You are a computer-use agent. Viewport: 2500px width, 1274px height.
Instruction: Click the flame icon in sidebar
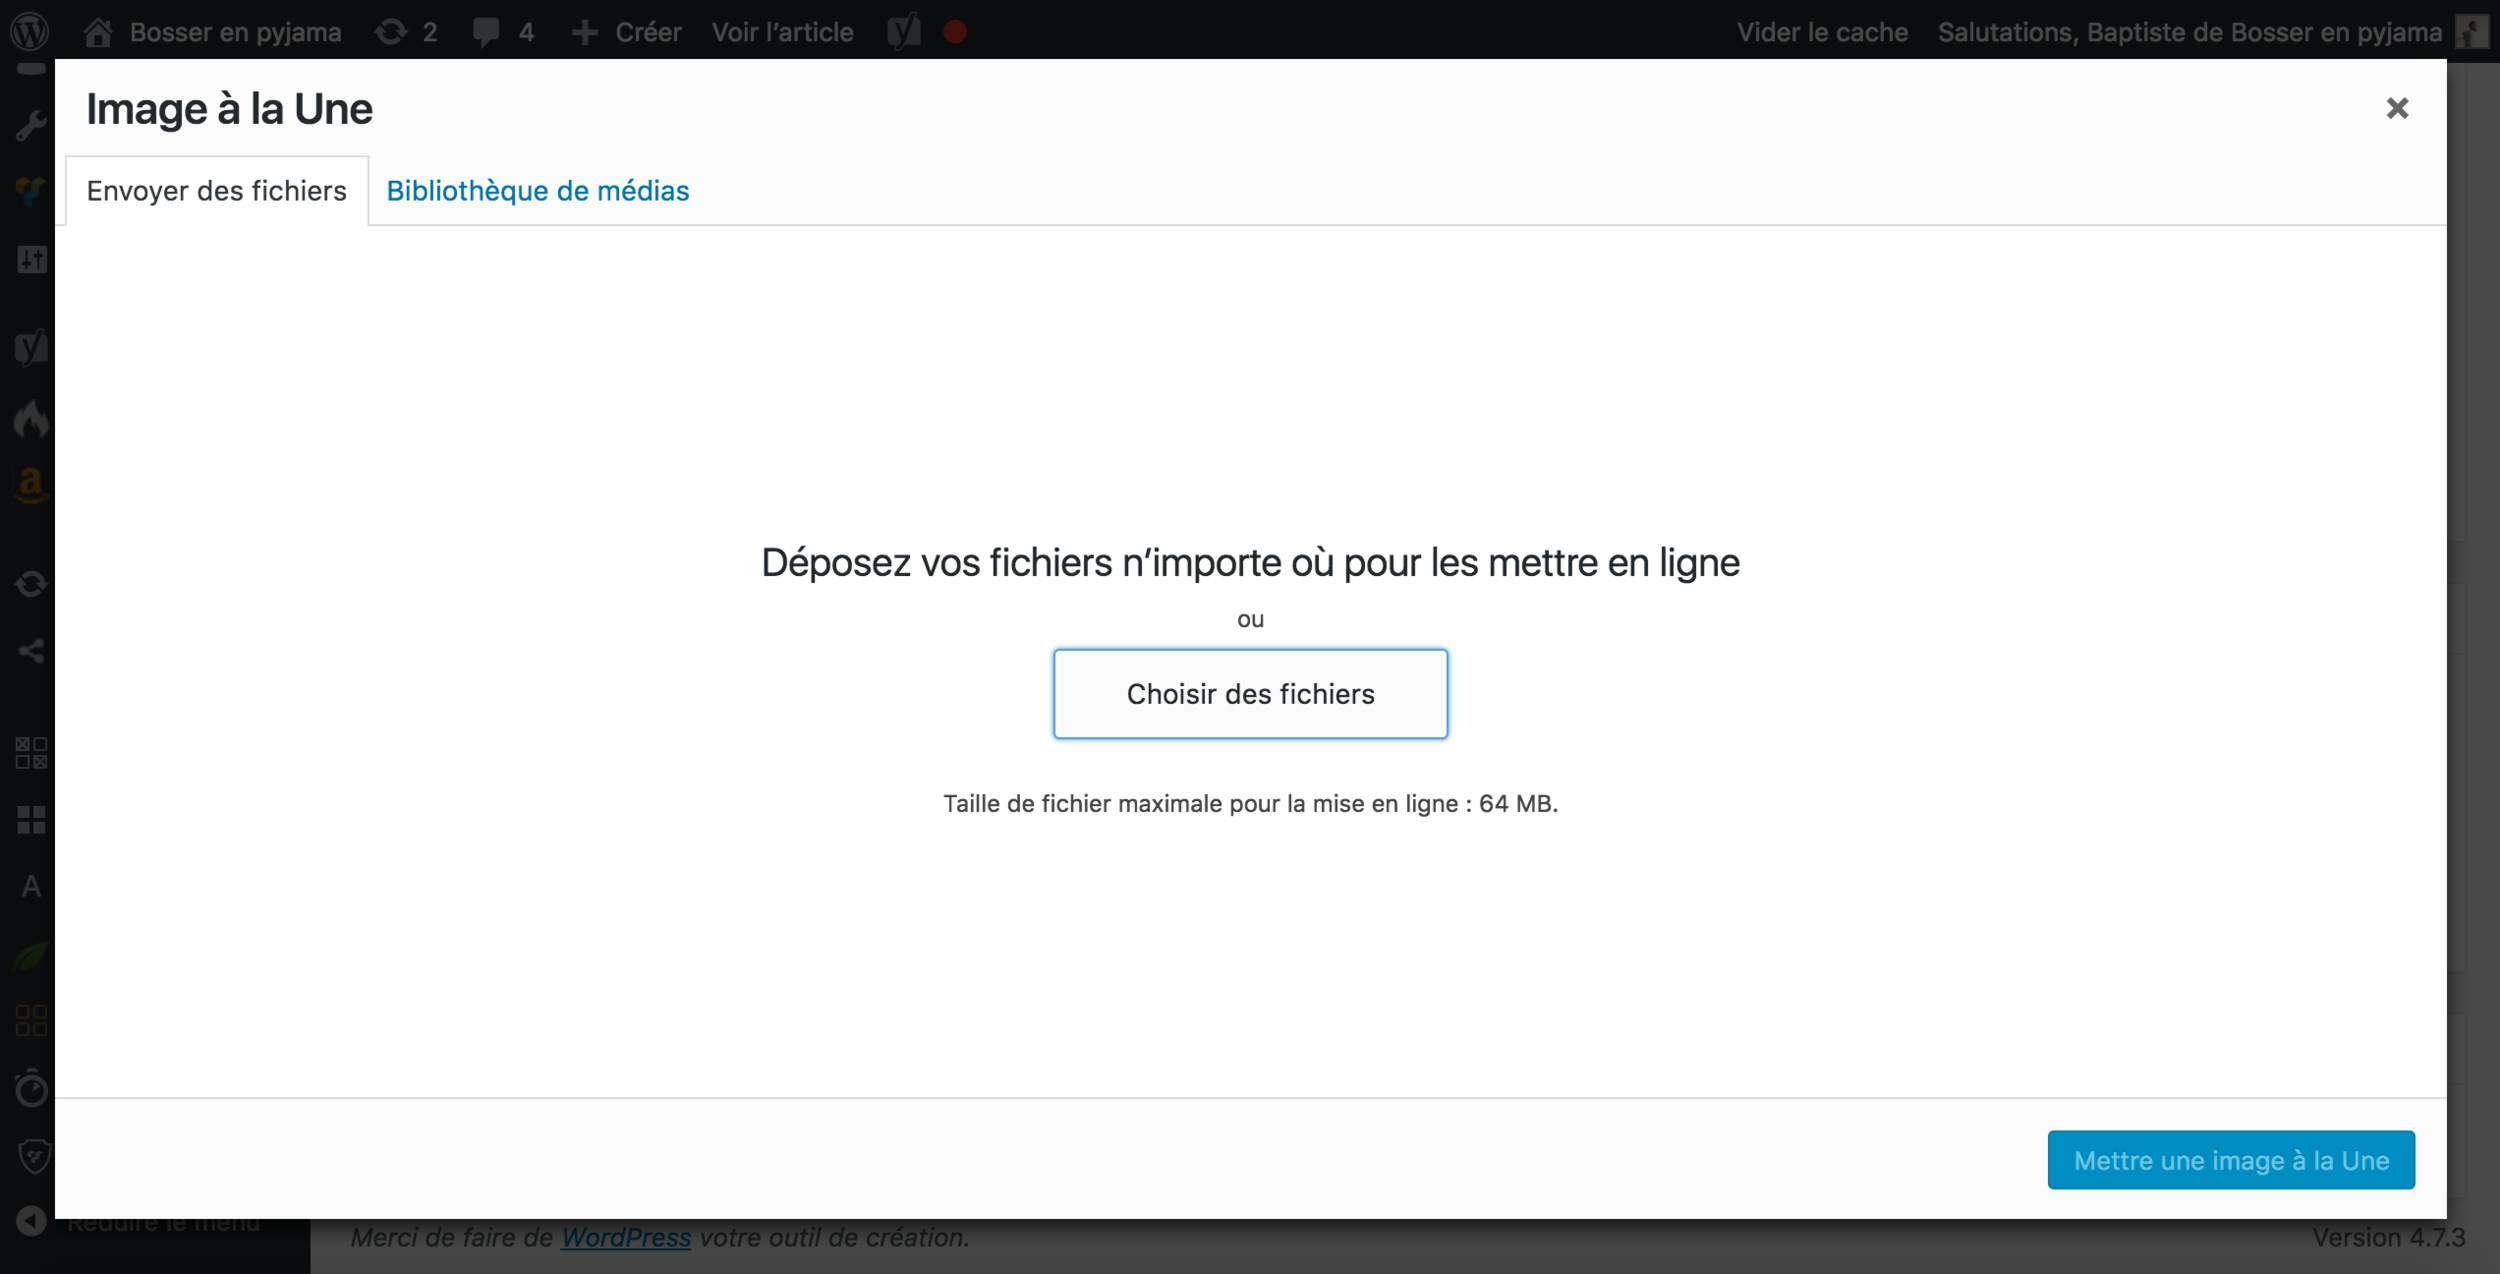click(x=31, y=418)
